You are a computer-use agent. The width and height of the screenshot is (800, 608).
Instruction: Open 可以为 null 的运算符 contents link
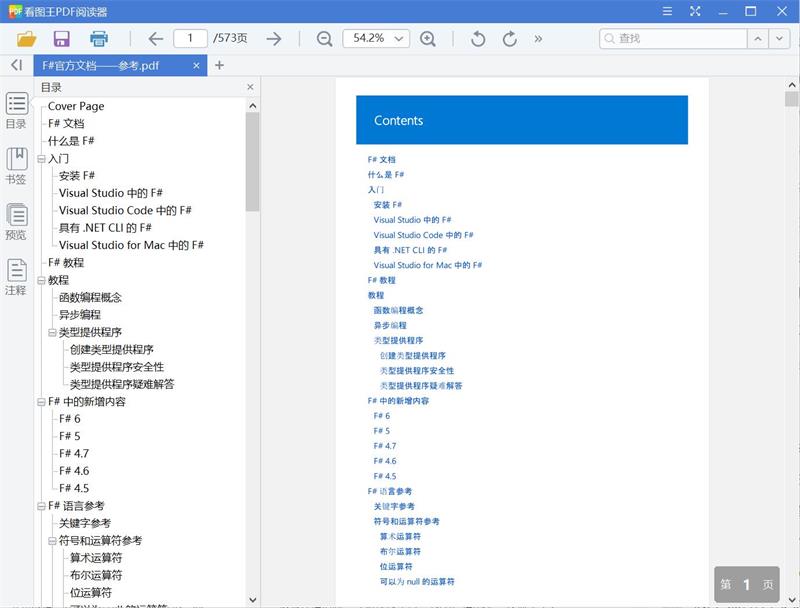417,581
